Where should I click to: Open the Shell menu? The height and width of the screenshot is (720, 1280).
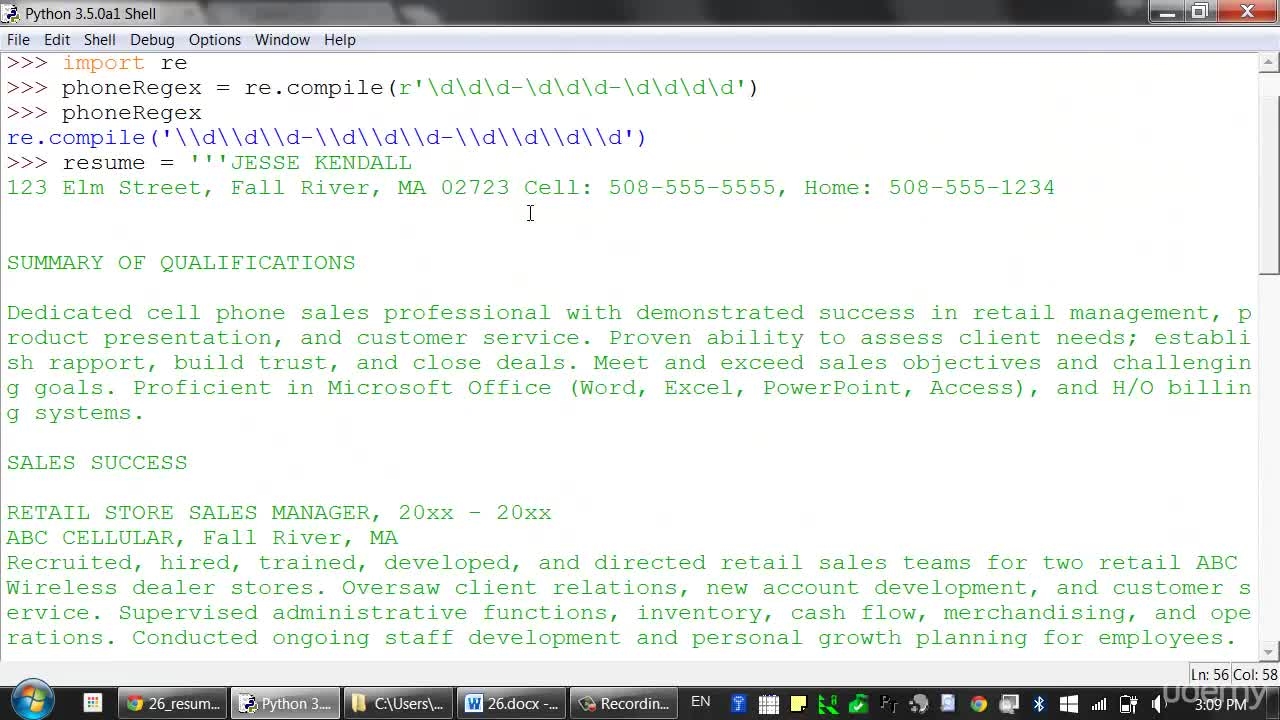99,40
